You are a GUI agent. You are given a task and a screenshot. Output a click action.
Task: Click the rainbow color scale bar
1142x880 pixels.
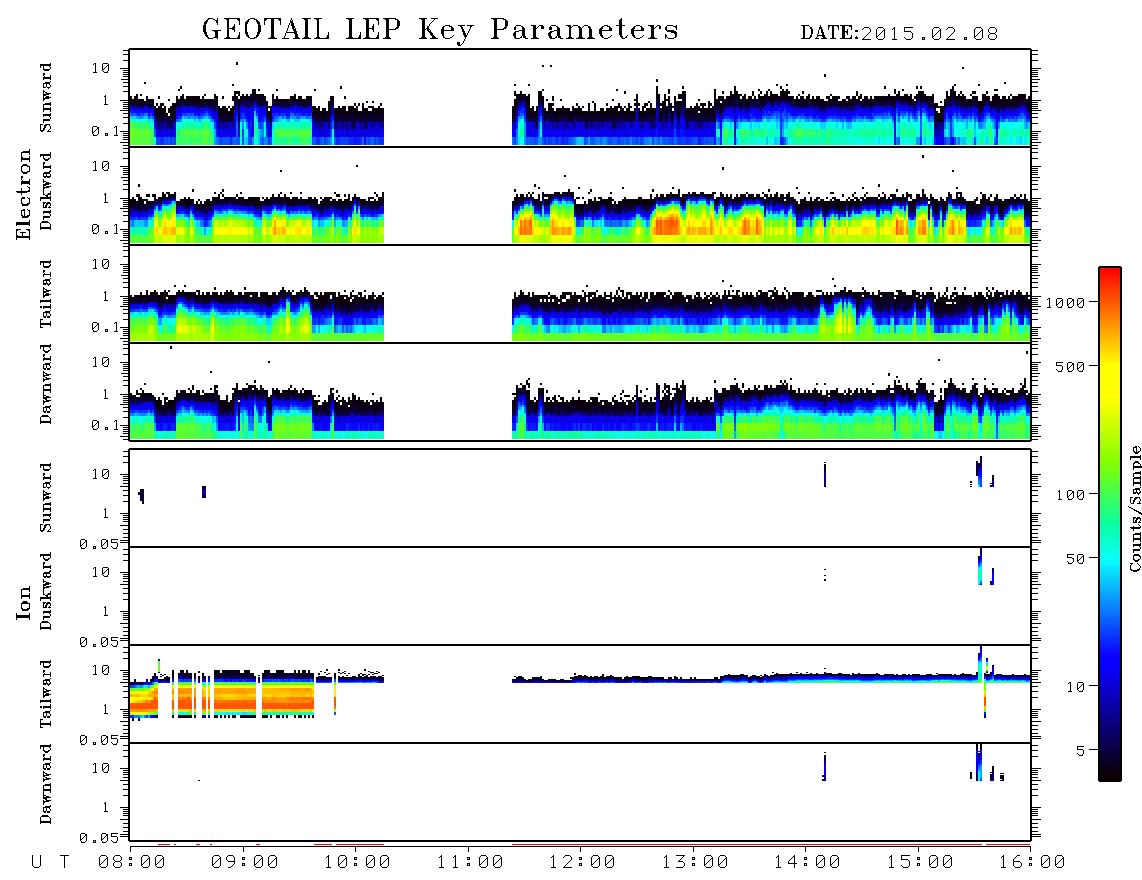coord(1110,524)
